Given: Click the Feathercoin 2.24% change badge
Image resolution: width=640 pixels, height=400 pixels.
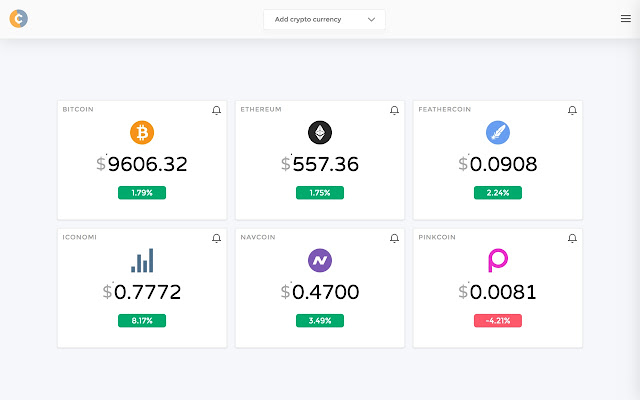Looking at the screenshot, I should point(498,193).
